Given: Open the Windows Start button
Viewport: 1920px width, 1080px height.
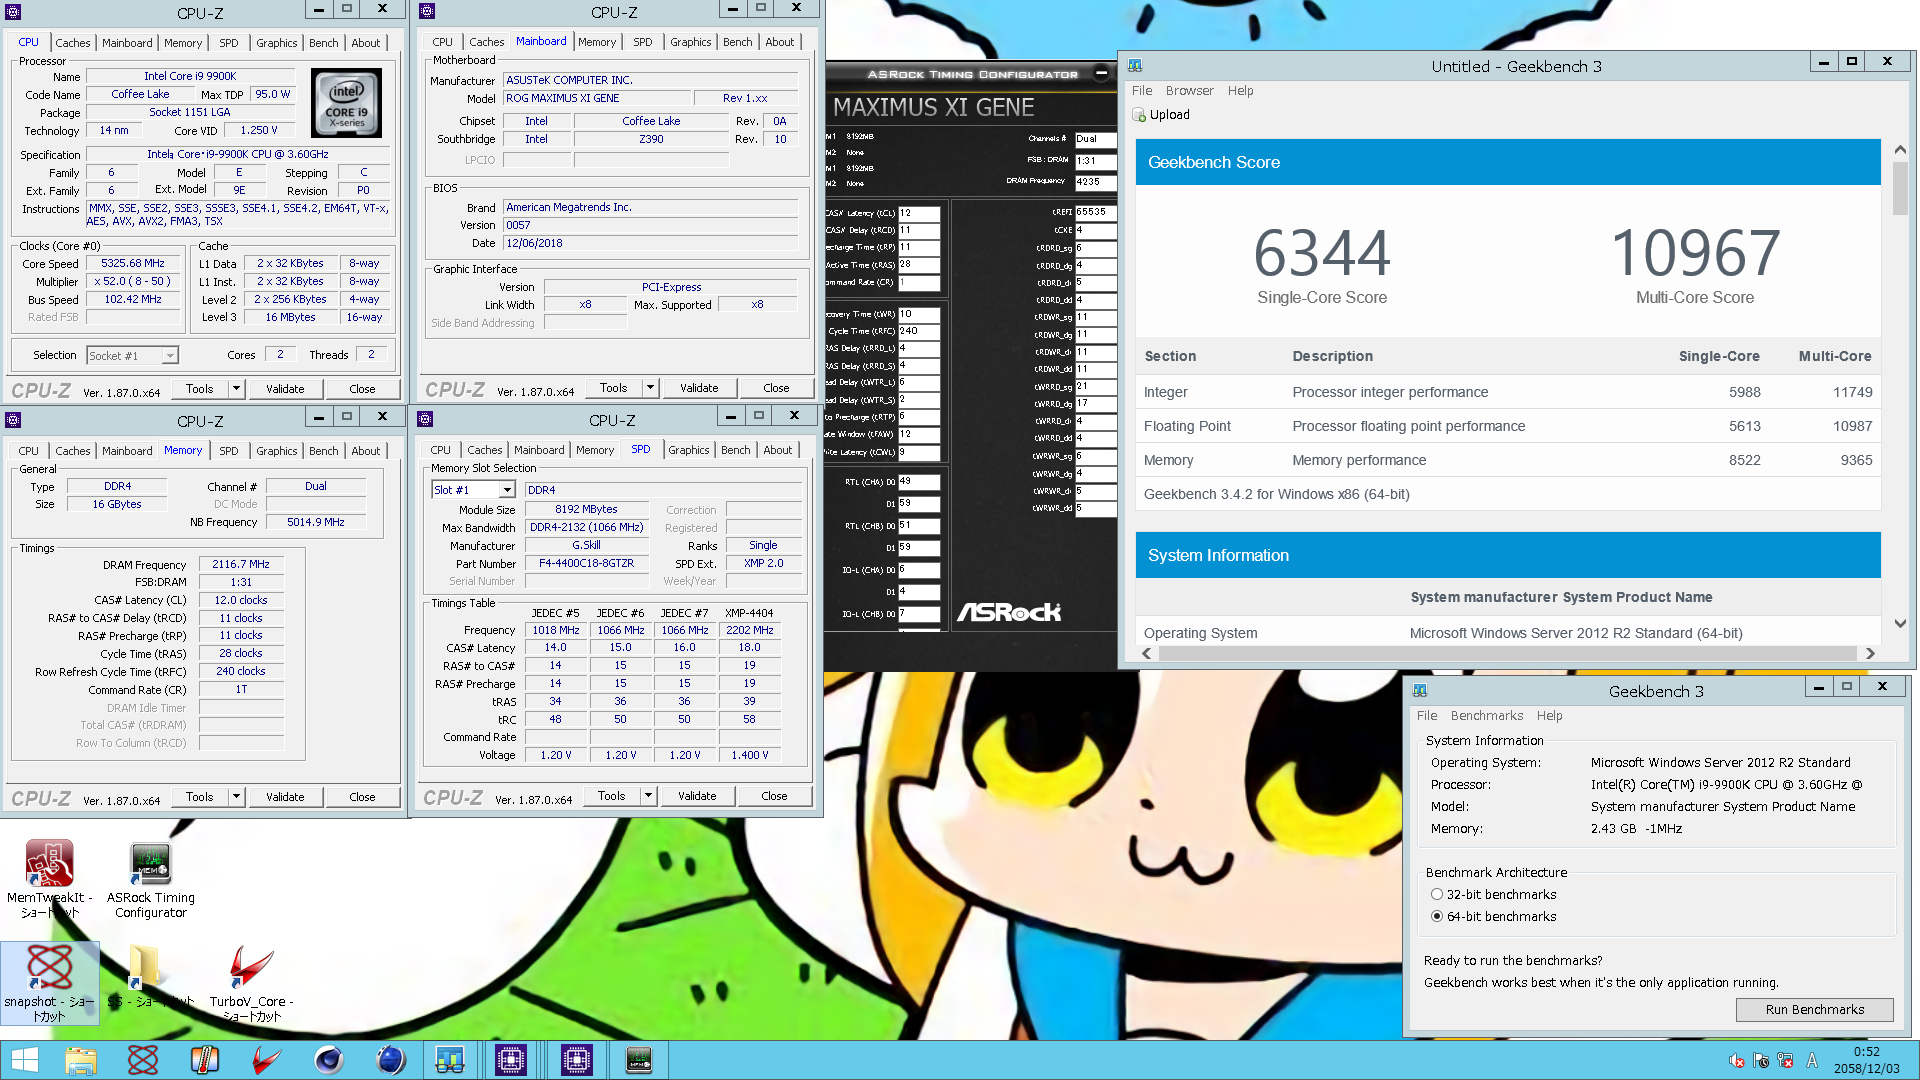Looking at the screenshot, I should click(x=24, y=1060).
